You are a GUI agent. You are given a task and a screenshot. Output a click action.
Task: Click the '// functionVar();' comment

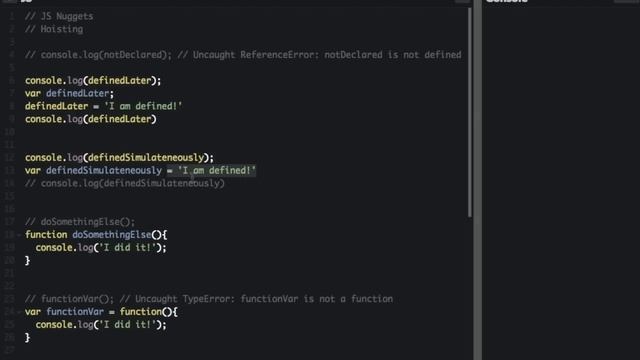coord(70,299)
